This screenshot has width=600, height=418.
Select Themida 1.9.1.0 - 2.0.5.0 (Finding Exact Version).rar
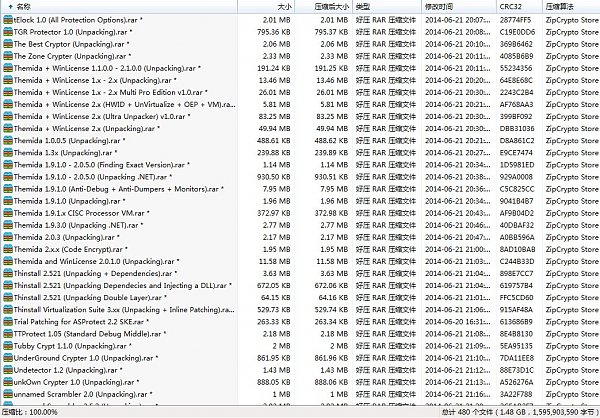101,165
